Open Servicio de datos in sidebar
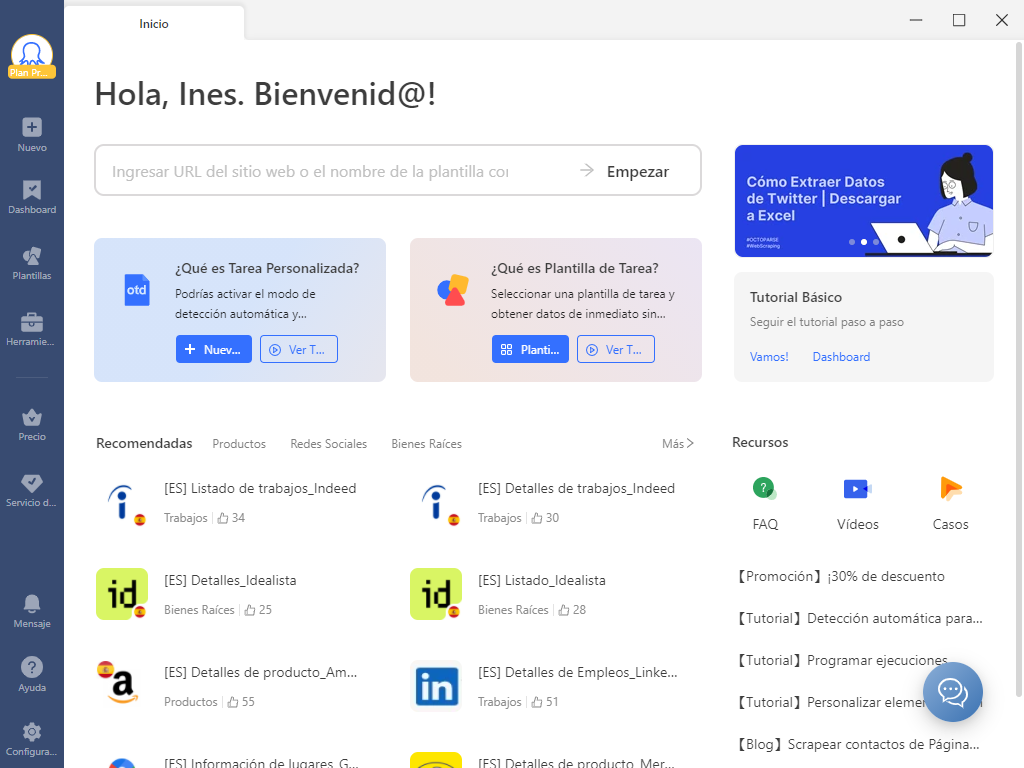The height and width of the screenshot is (768, 1024). tap(32, 490)
